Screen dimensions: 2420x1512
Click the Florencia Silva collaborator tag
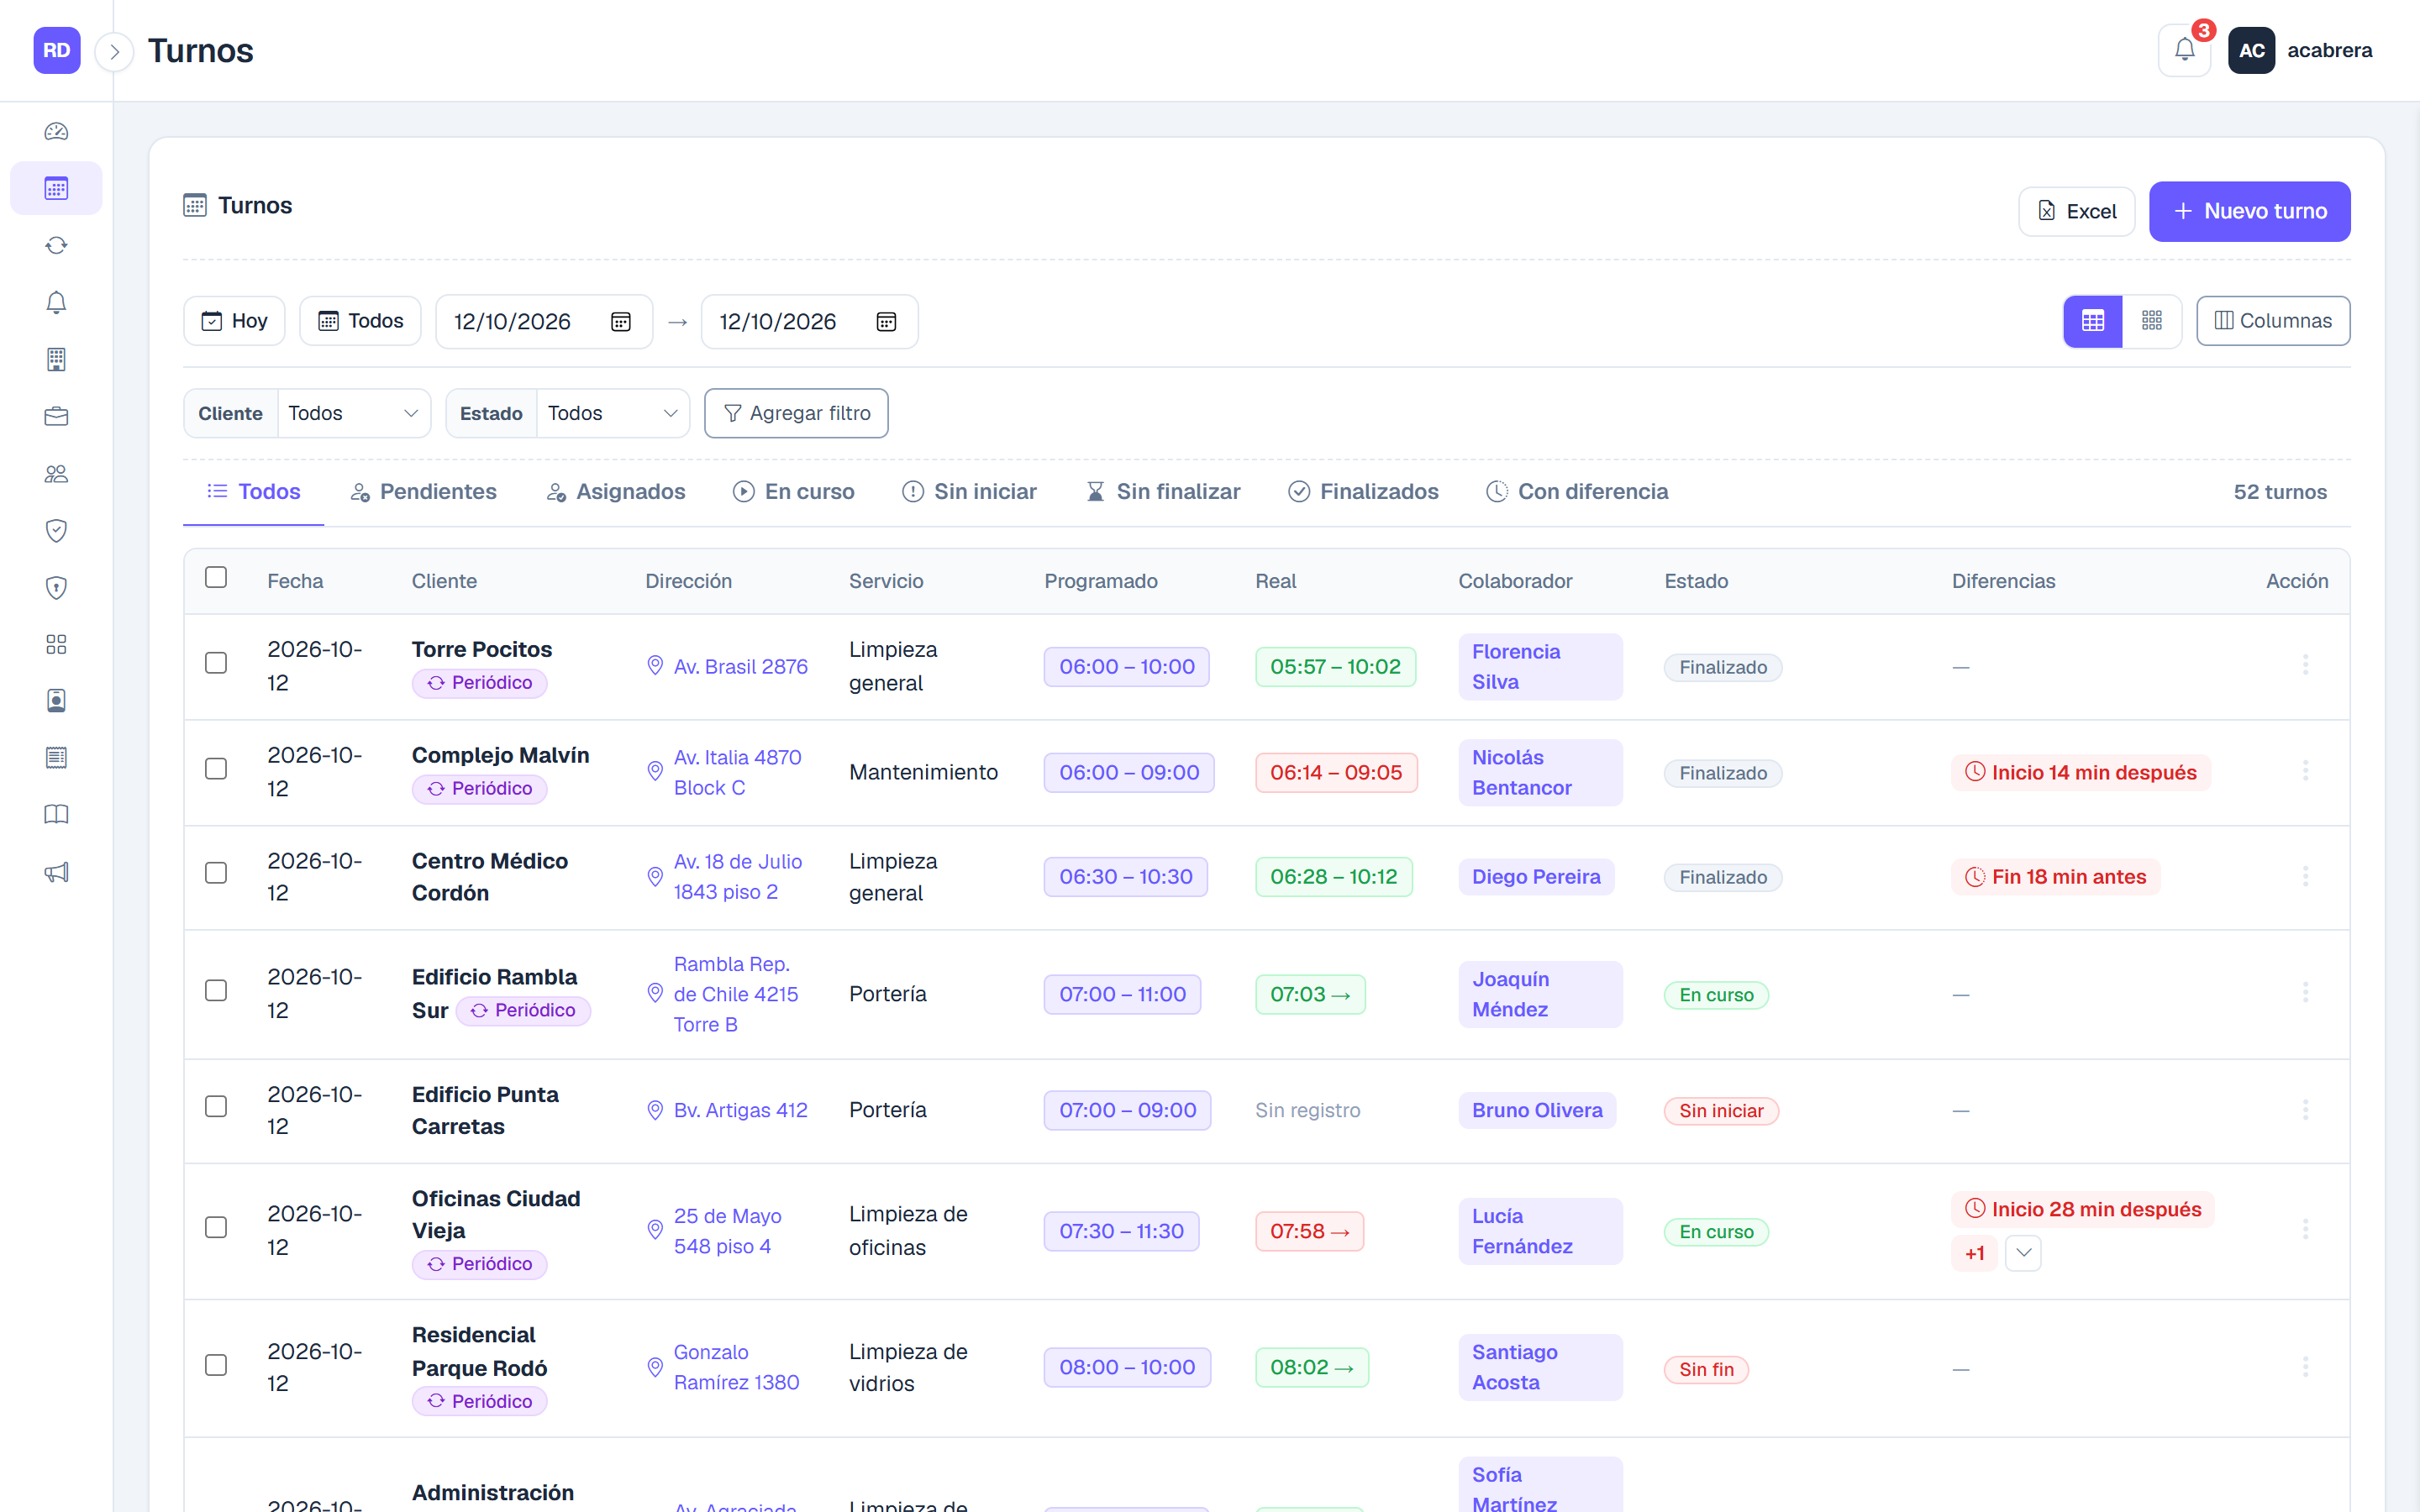[x=1540, y=666]
